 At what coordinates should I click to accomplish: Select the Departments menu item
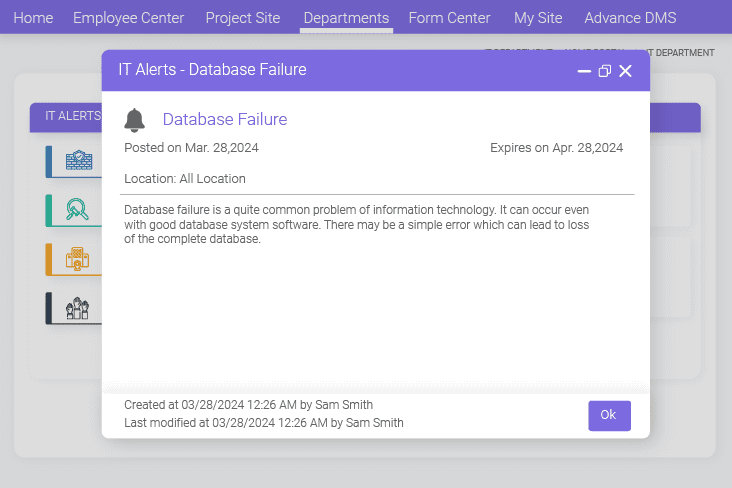(346, 18)
